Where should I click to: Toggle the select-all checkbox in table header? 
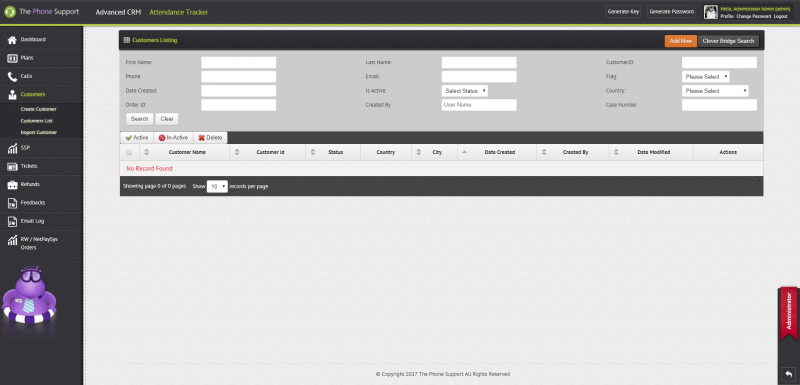(129, 152)
